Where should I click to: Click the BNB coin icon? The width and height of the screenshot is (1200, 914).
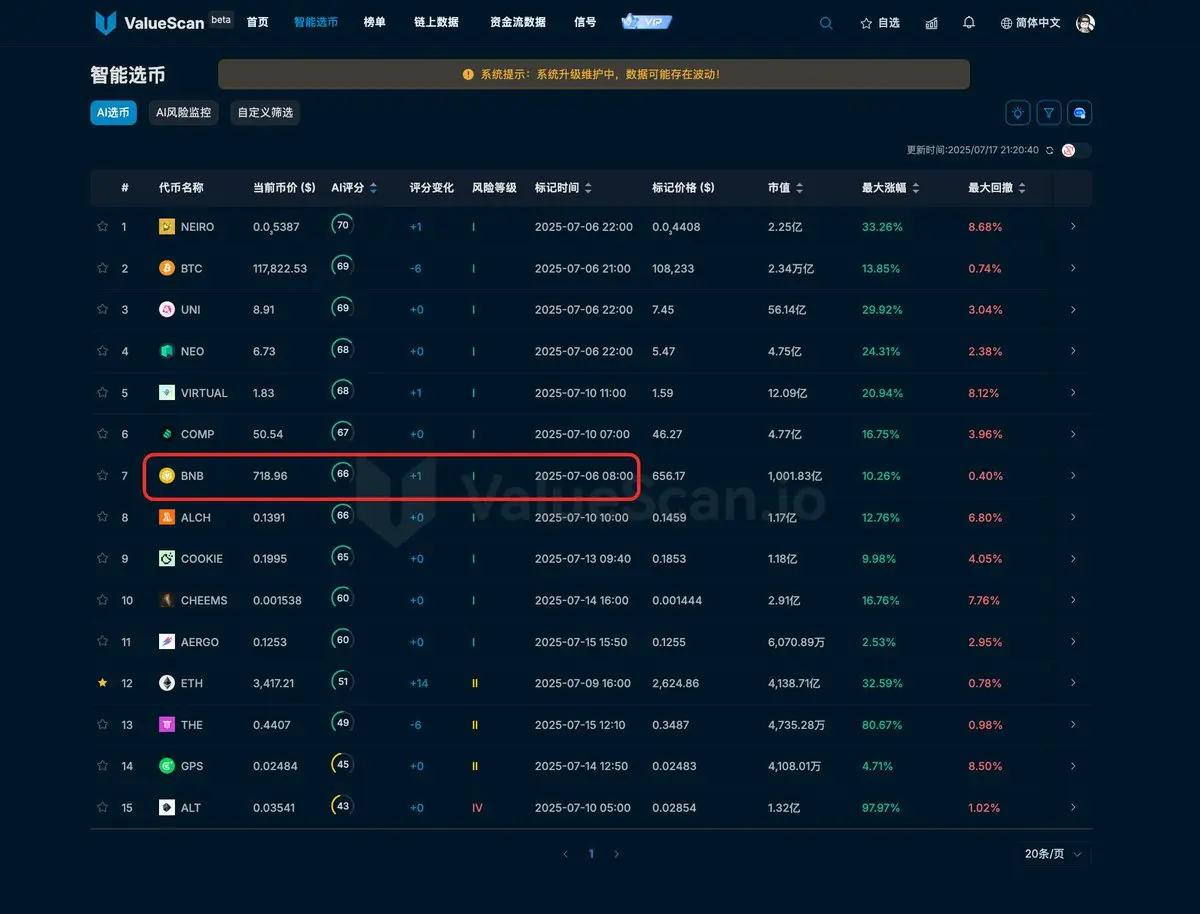point(167,476)
